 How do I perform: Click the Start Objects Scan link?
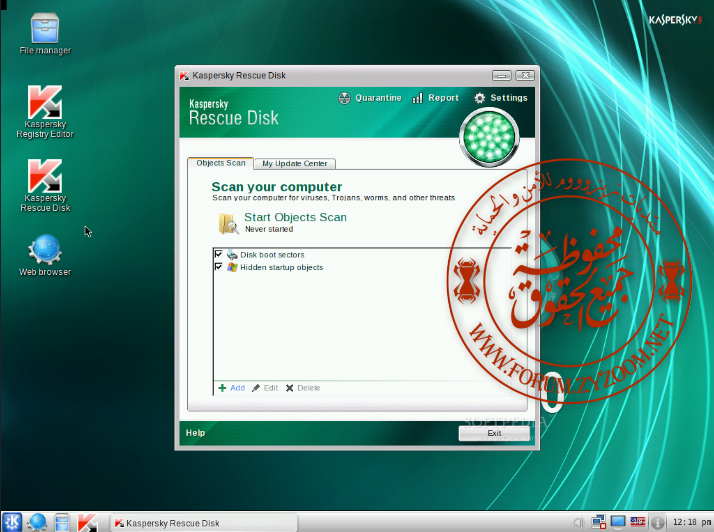pyautogui.click(x=295, y=217)
